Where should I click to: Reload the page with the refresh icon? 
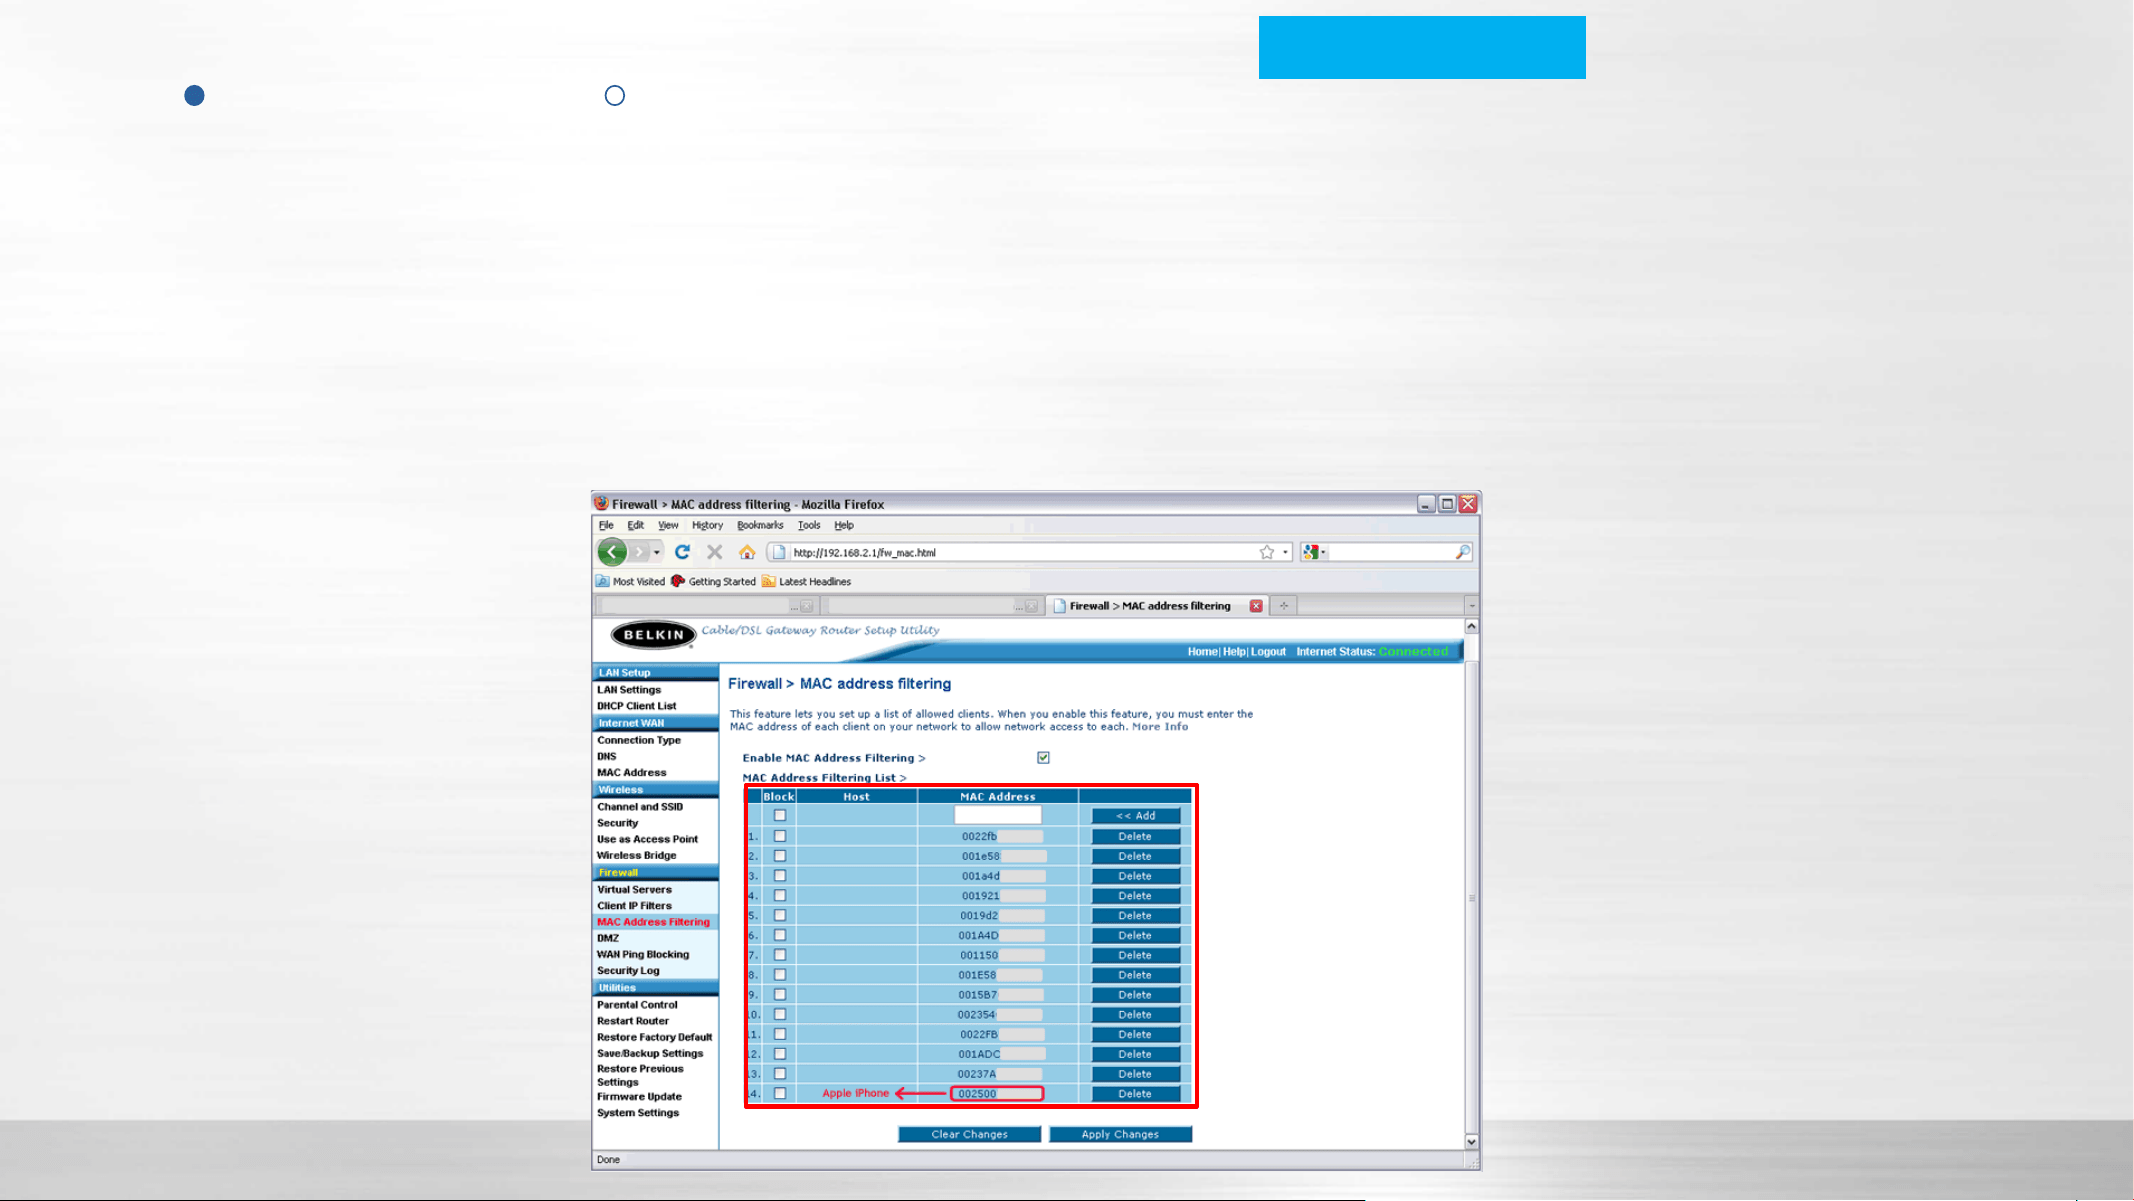pos(683,552)
